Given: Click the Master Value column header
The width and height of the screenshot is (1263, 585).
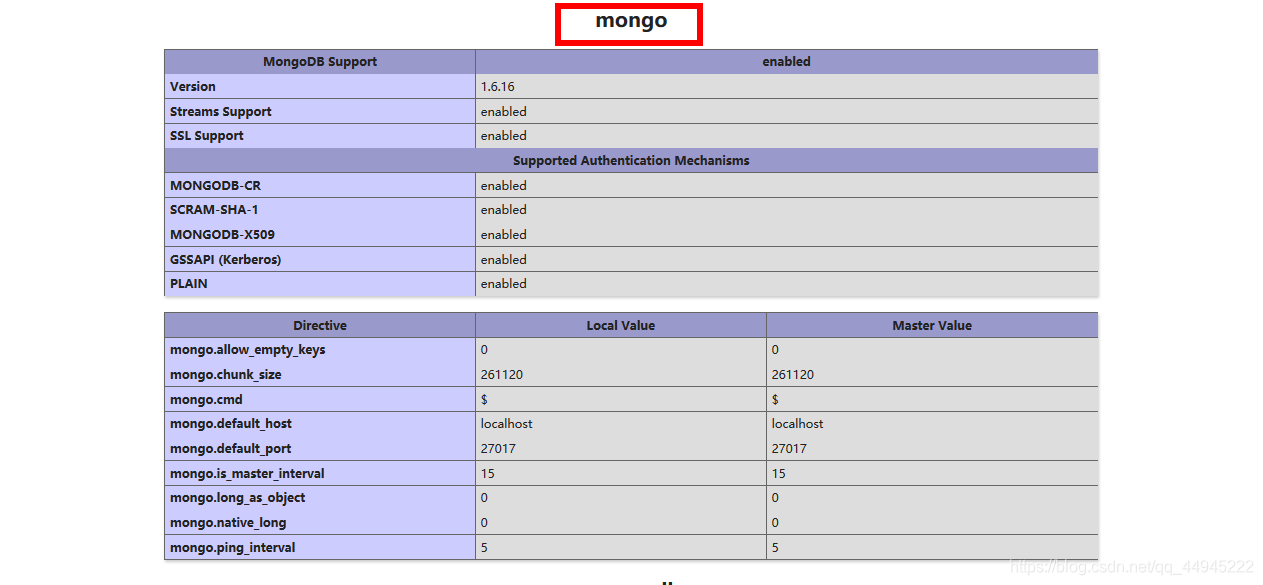Looking at the screenshot, I should 932,326.
